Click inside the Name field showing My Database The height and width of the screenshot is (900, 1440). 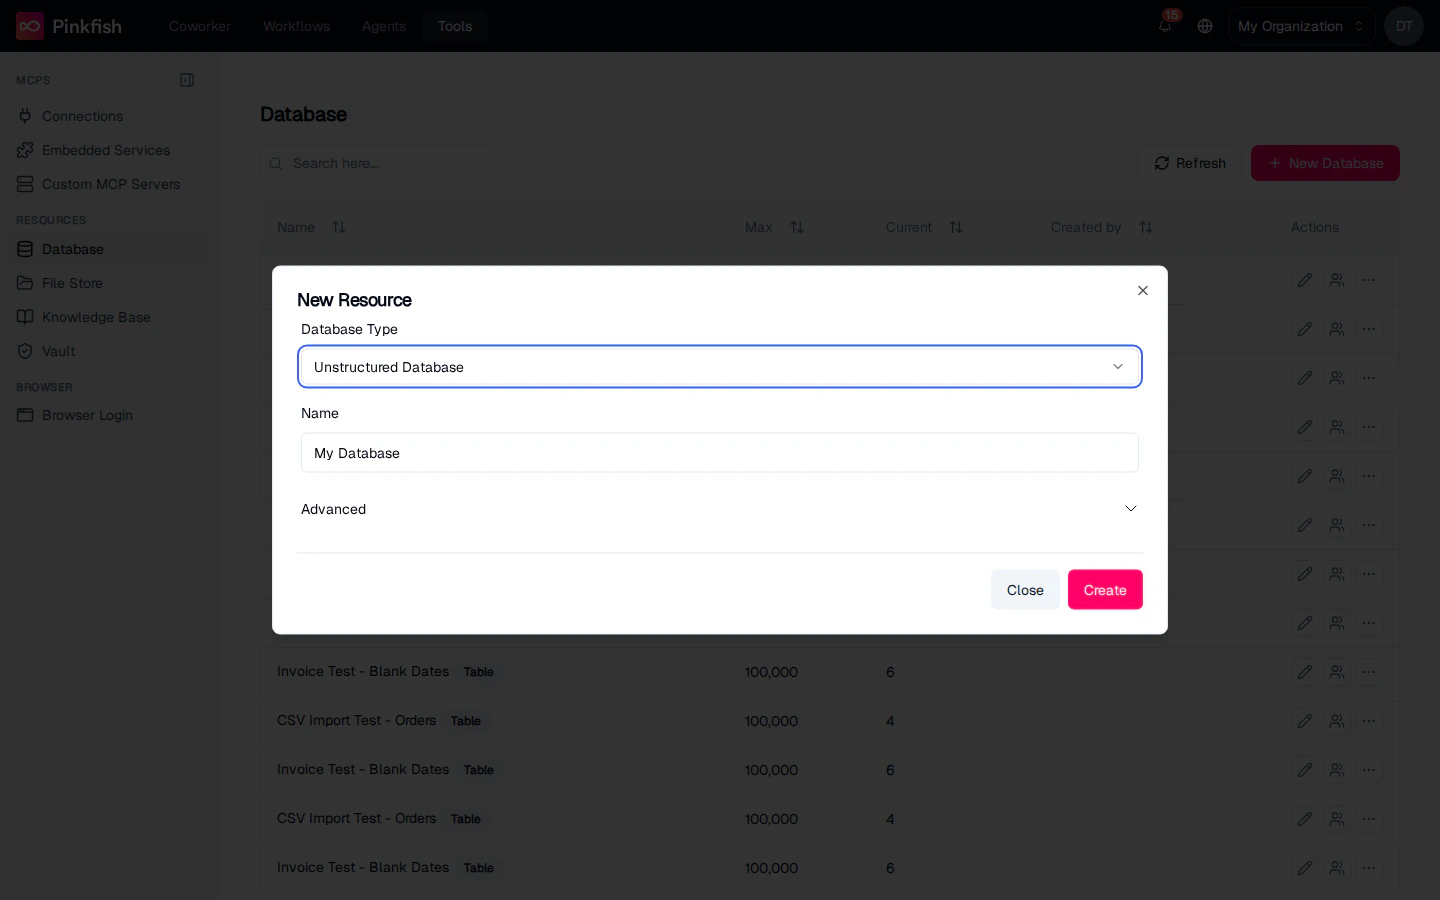coord(720,453)
